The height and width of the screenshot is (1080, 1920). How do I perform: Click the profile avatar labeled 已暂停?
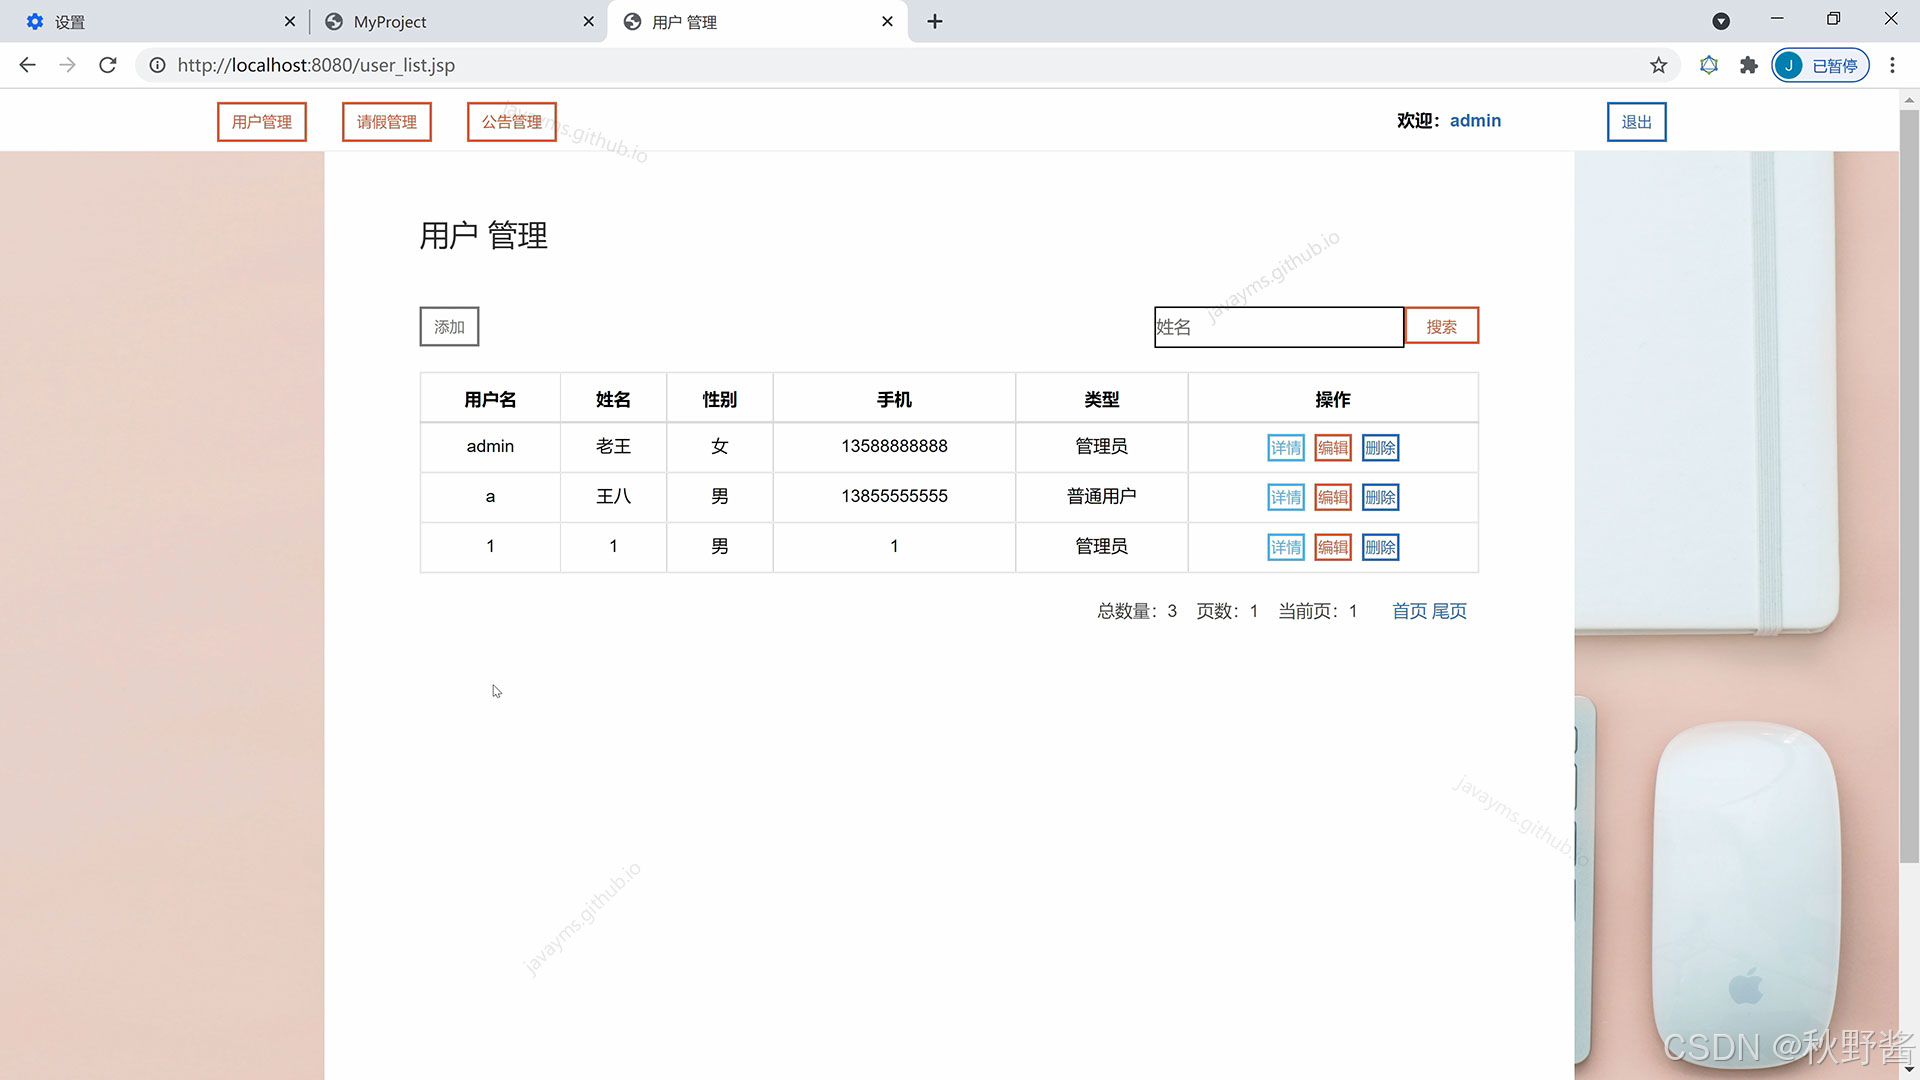click(1820, 65)
